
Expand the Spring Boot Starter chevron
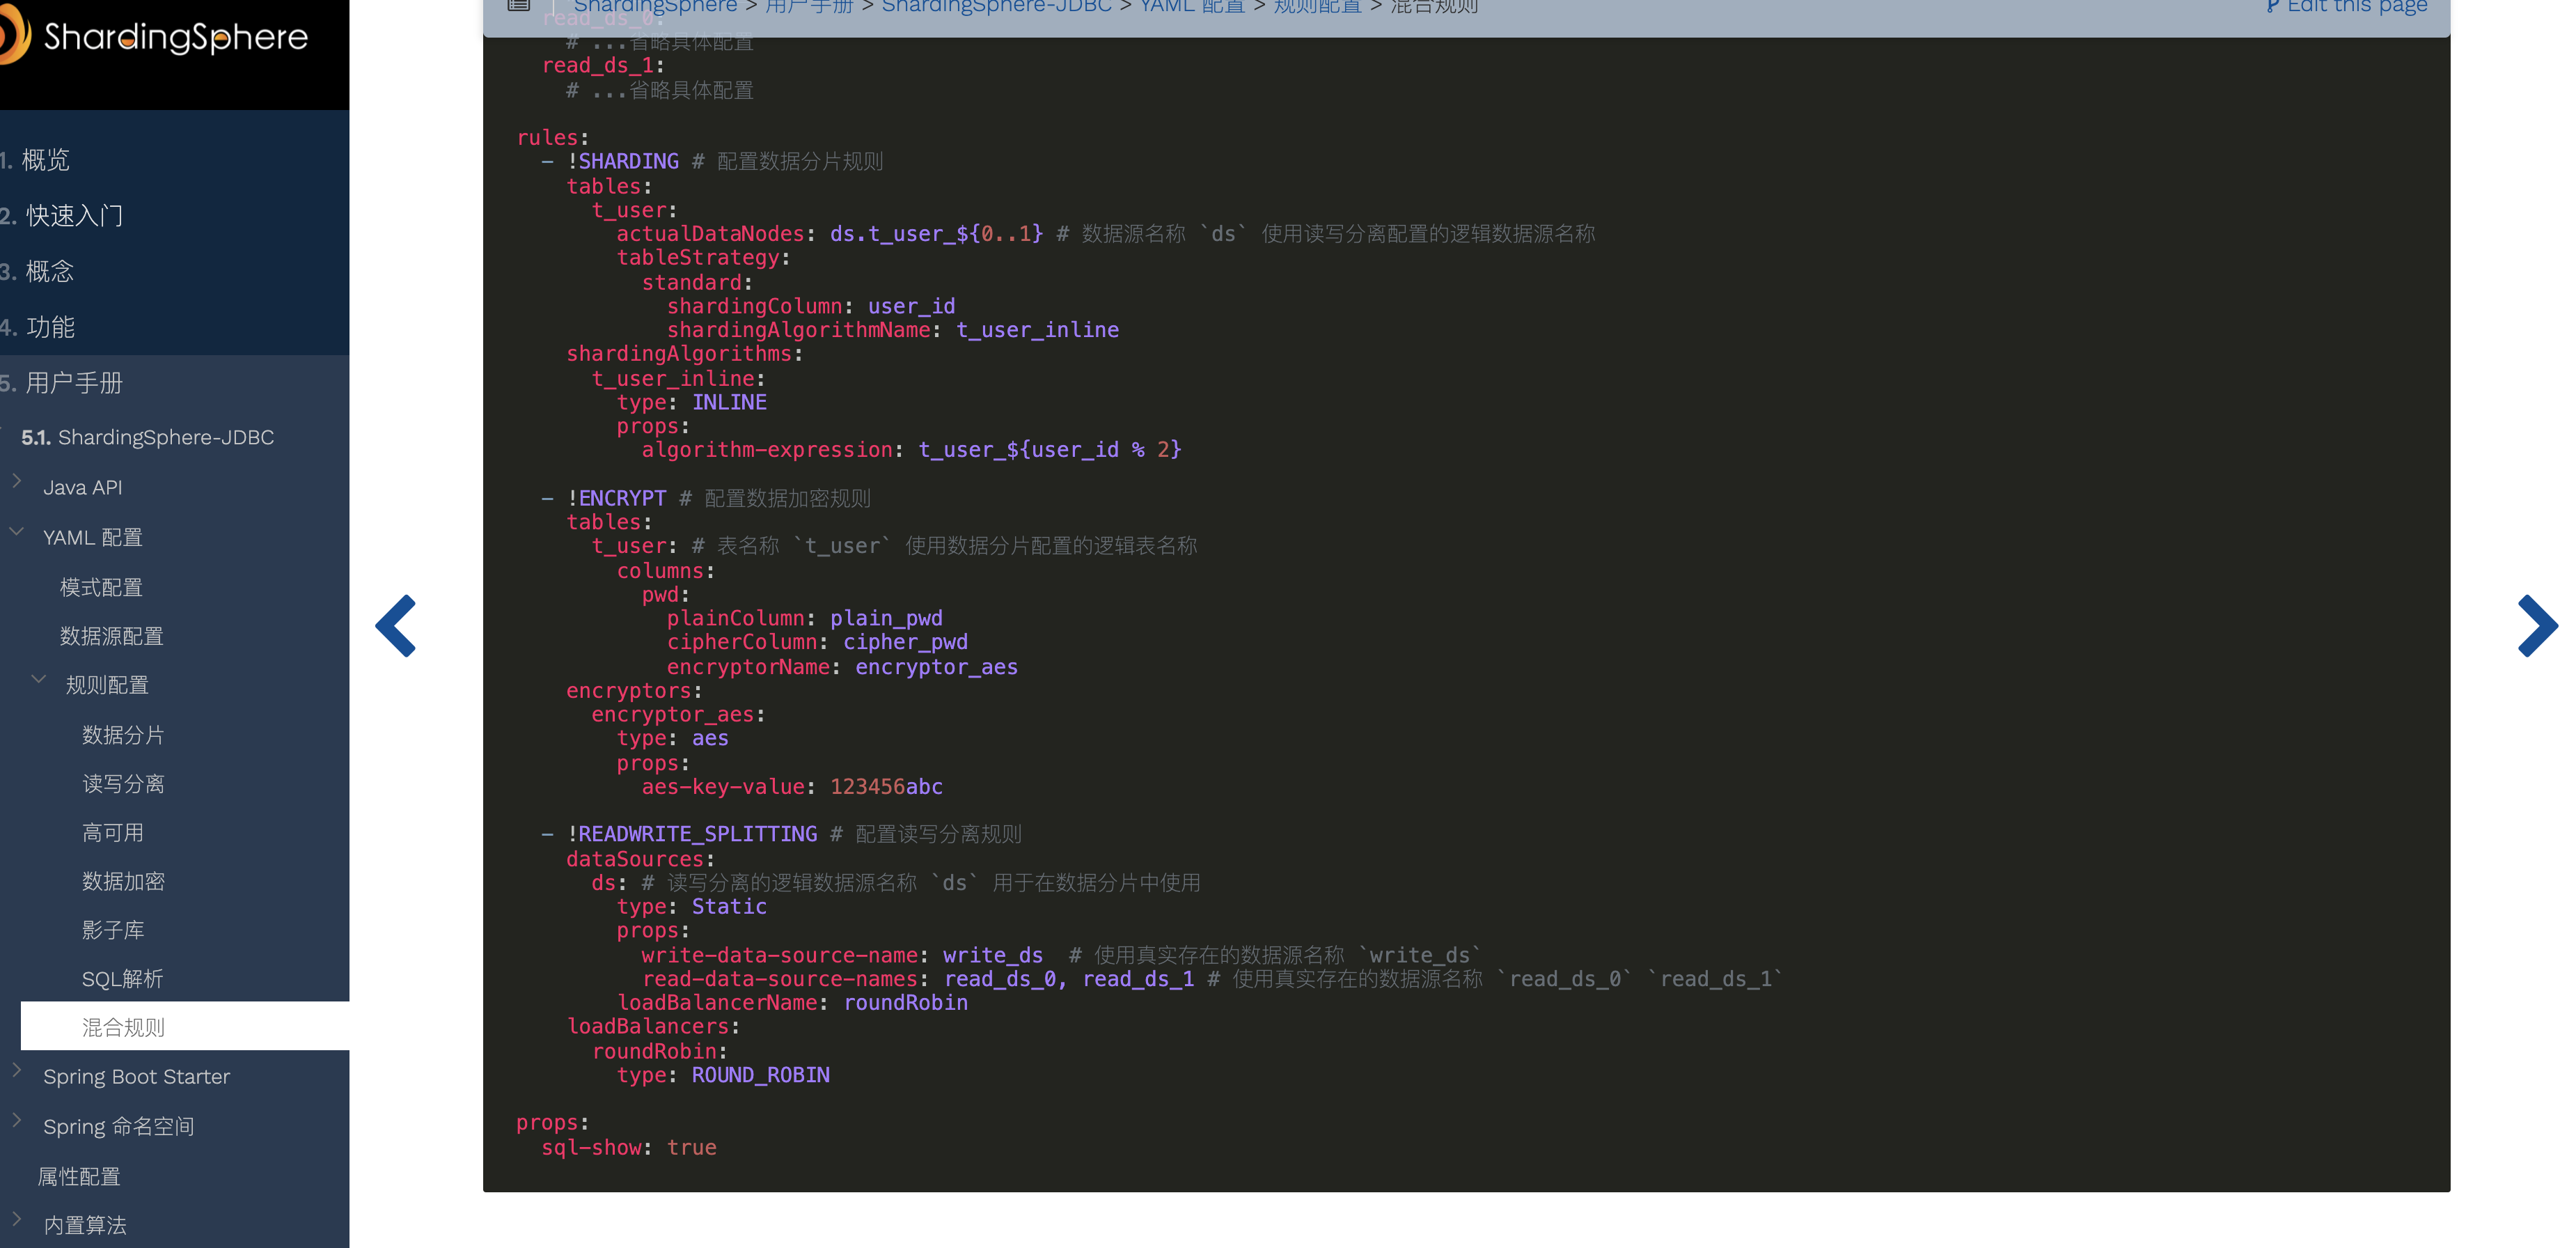point(17,1070)
